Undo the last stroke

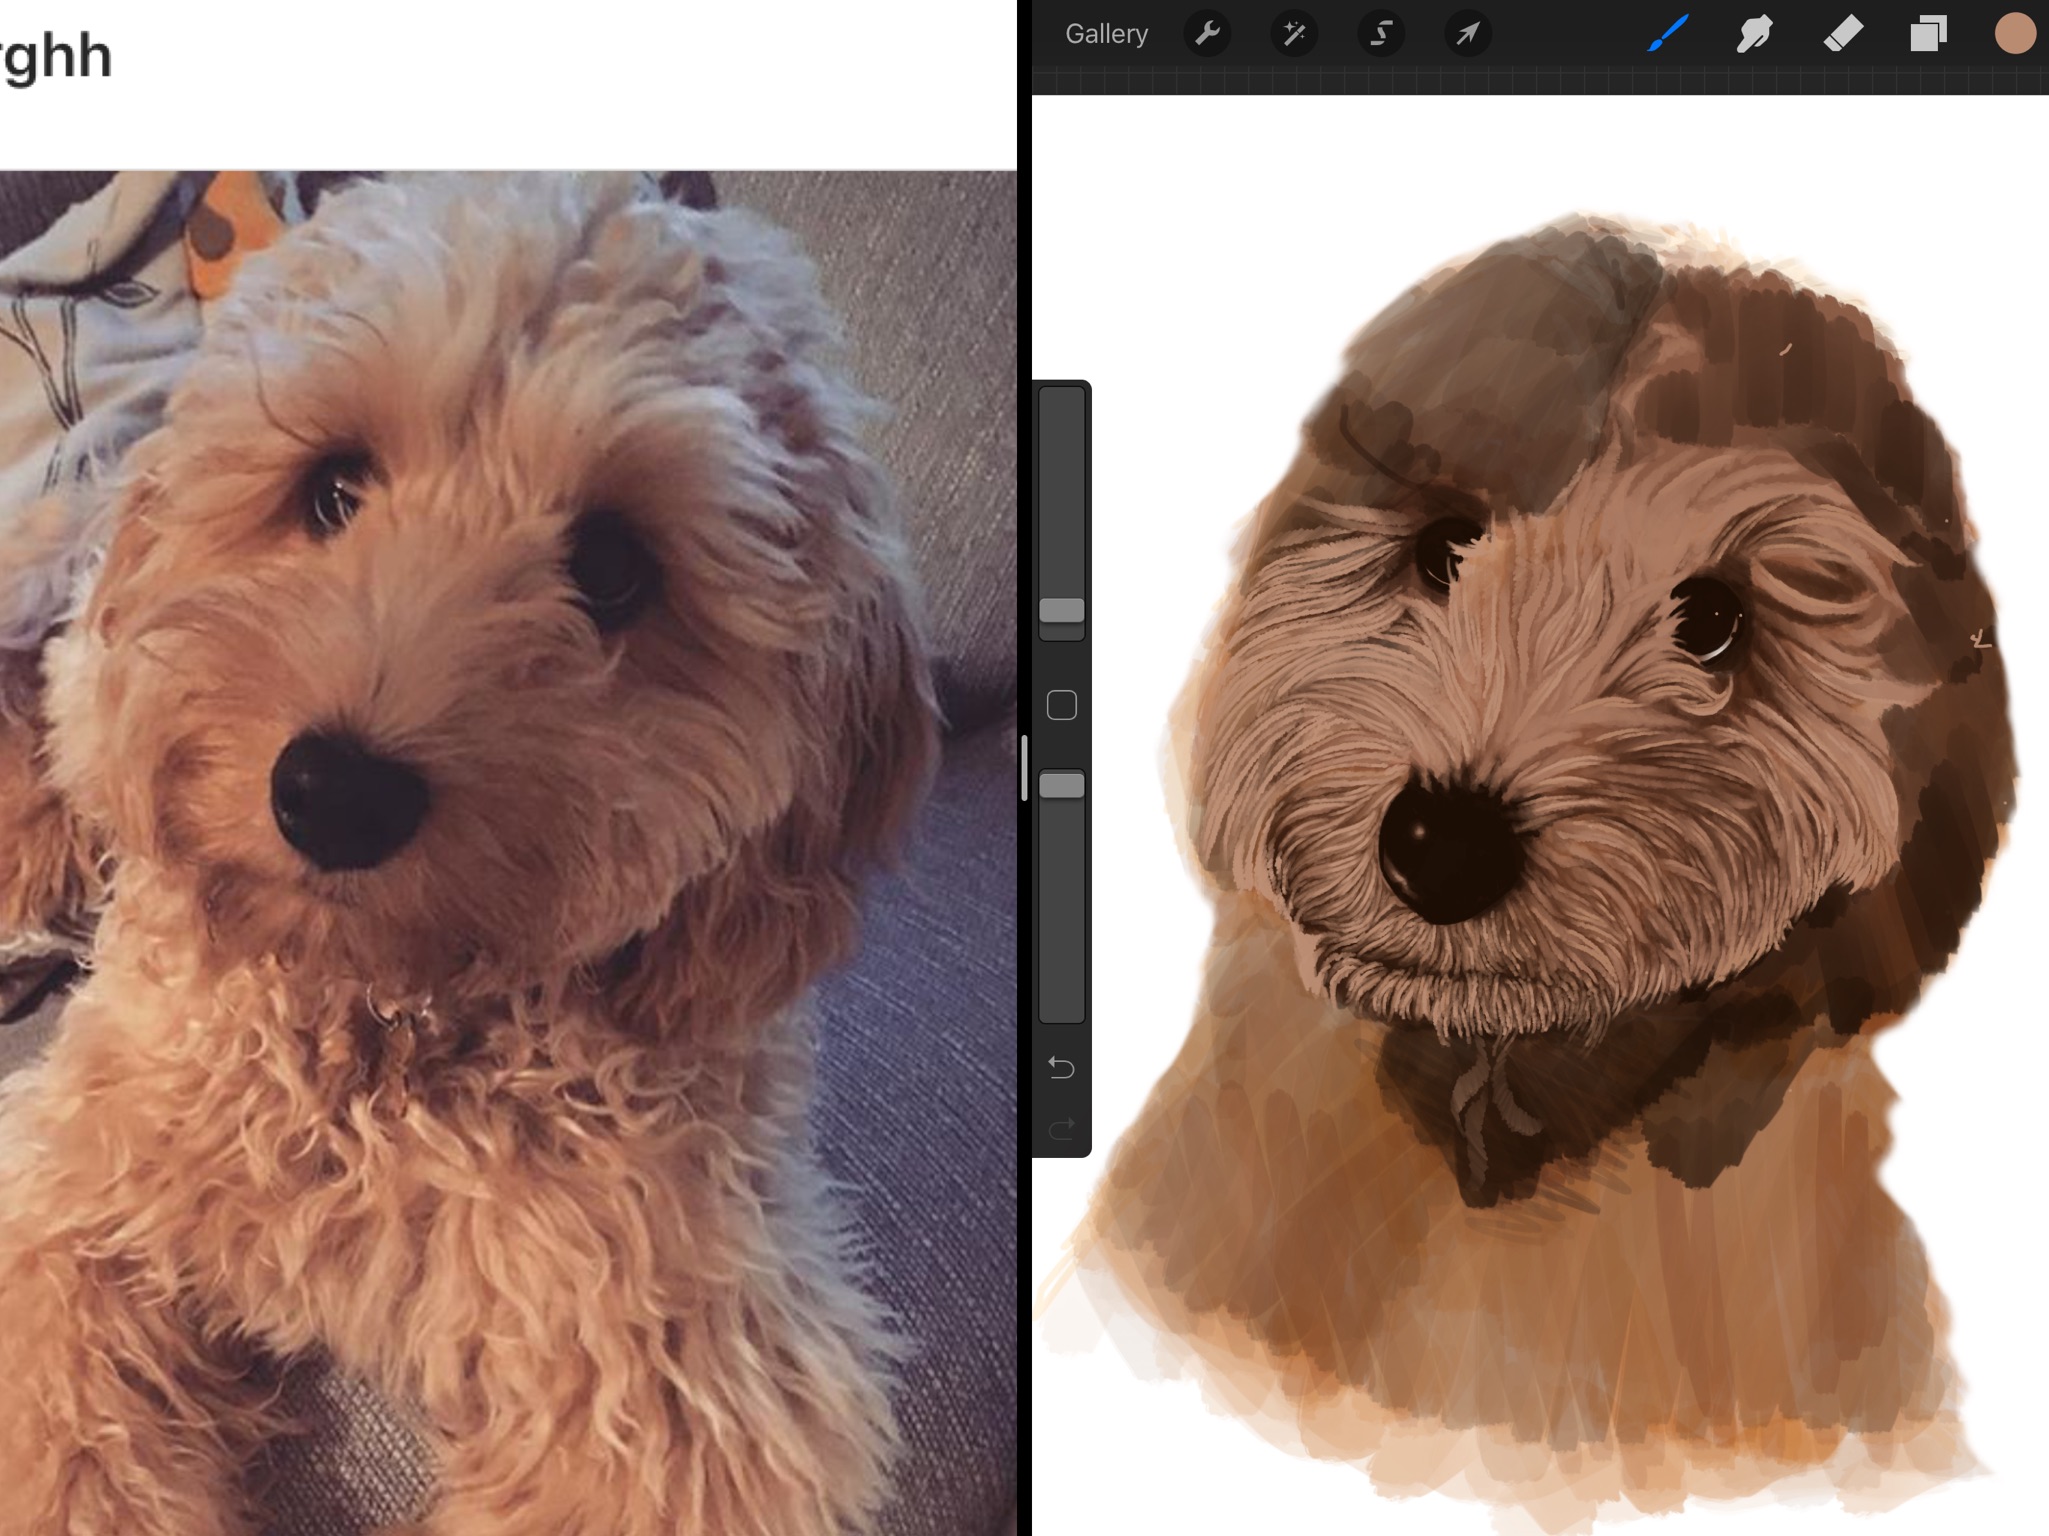click(x=1061, y=1068)
